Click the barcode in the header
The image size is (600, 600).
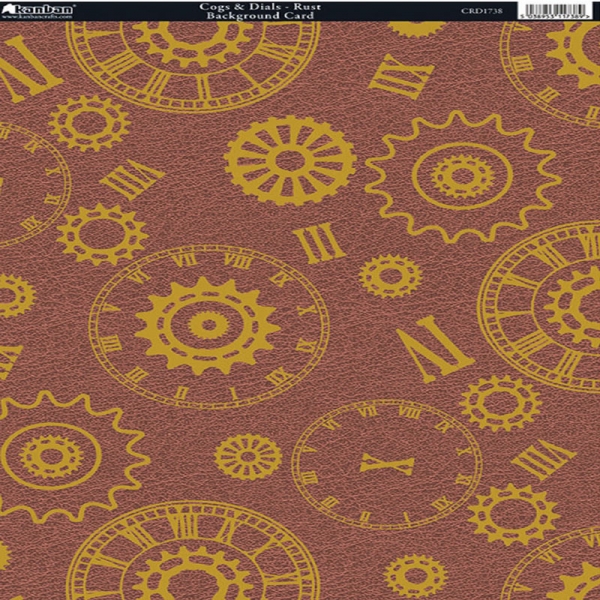(555, 11)
